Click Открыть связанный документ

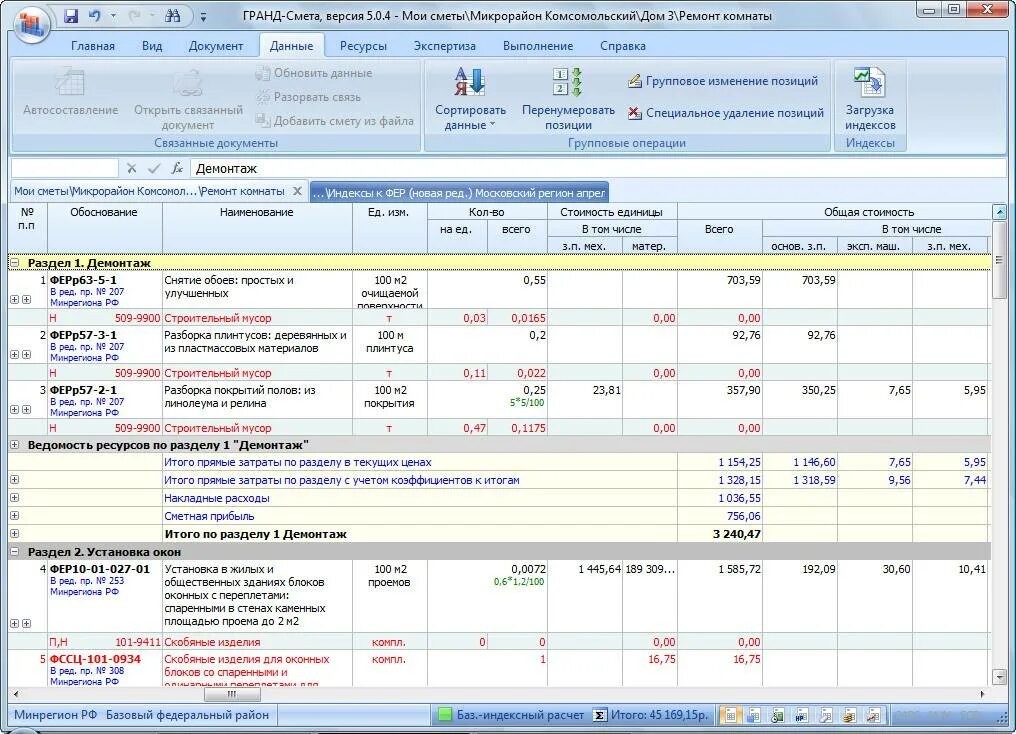[188, 98]
